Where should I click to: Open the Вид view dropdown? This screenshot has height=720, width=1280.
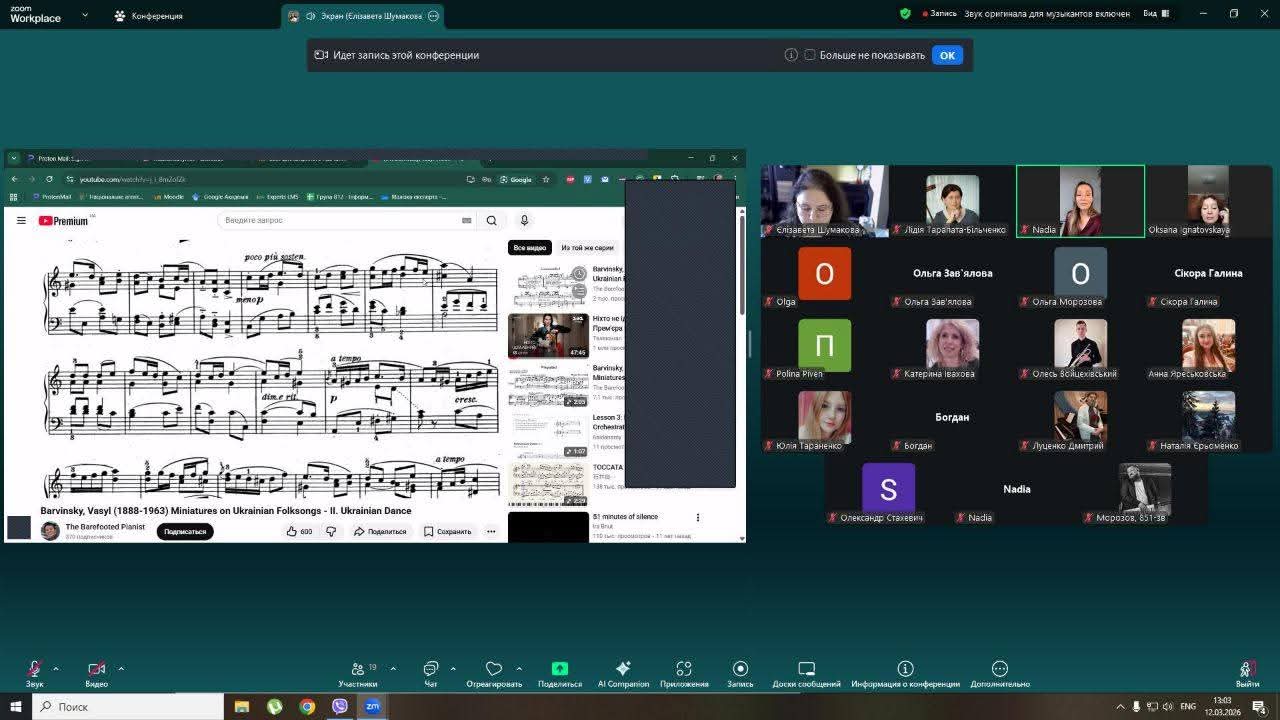coord(1155,14)
